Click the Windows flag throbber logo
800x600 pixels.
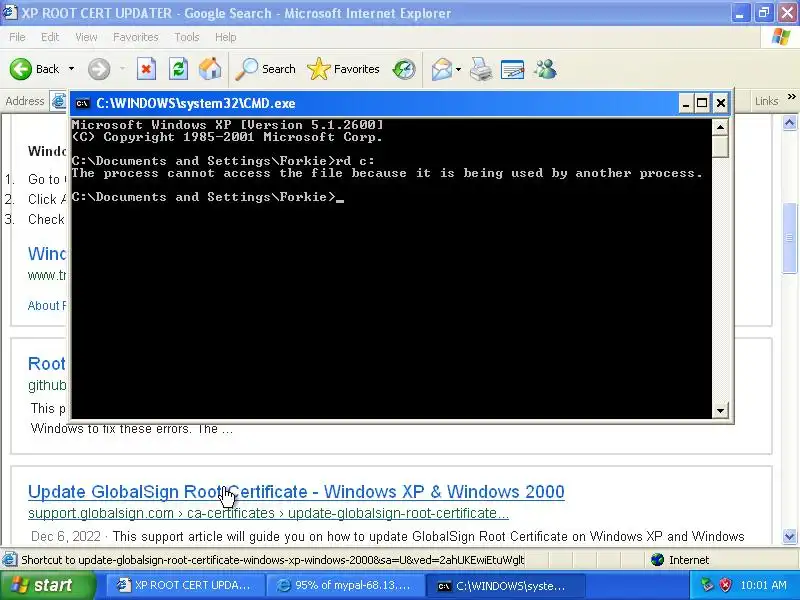coord(781,37)
